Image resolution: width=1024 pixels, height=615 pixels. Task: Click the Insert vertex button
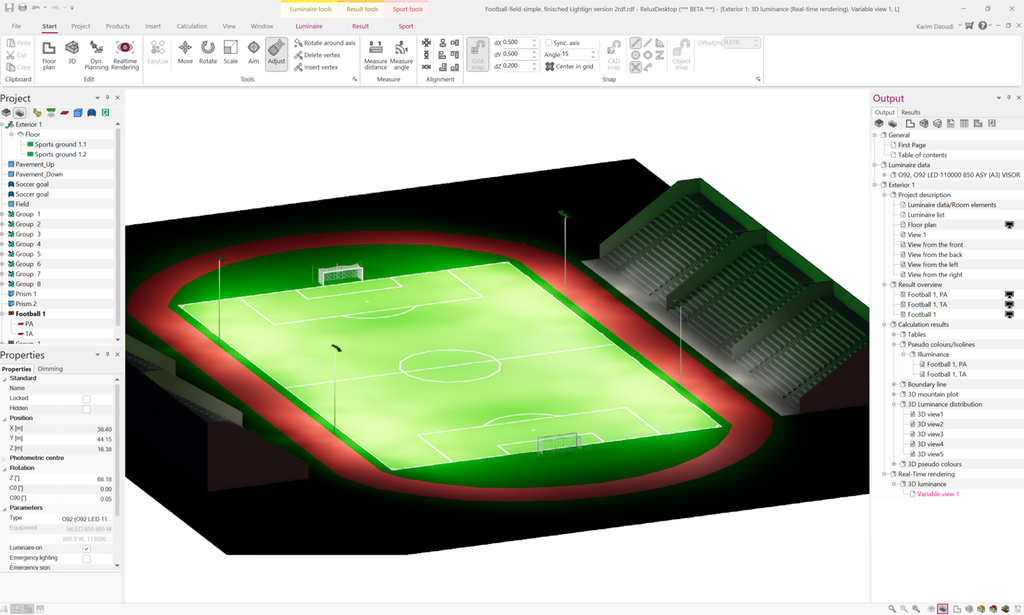(321, 66)
